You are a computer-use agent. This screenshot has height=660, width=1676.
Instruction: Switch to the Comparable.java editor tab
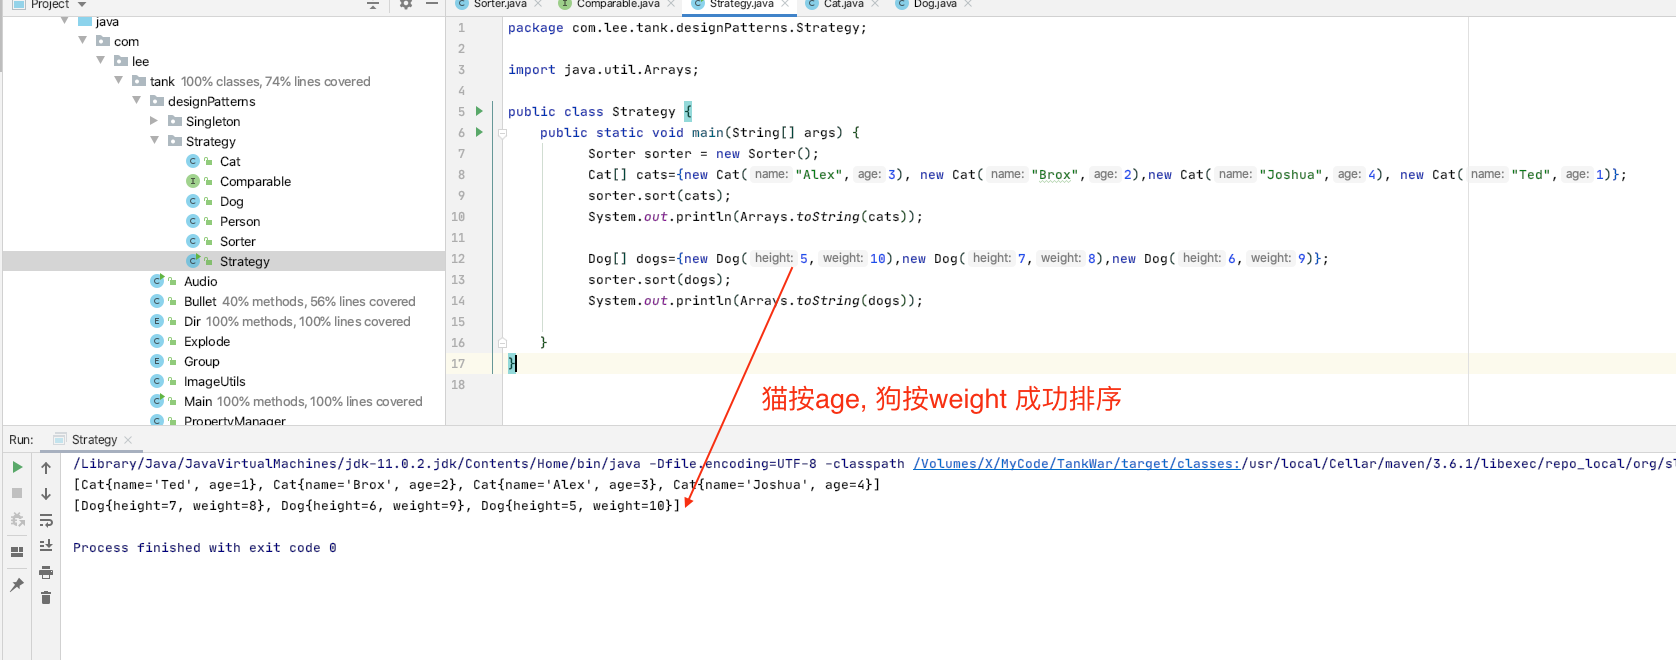click(617, 5)
